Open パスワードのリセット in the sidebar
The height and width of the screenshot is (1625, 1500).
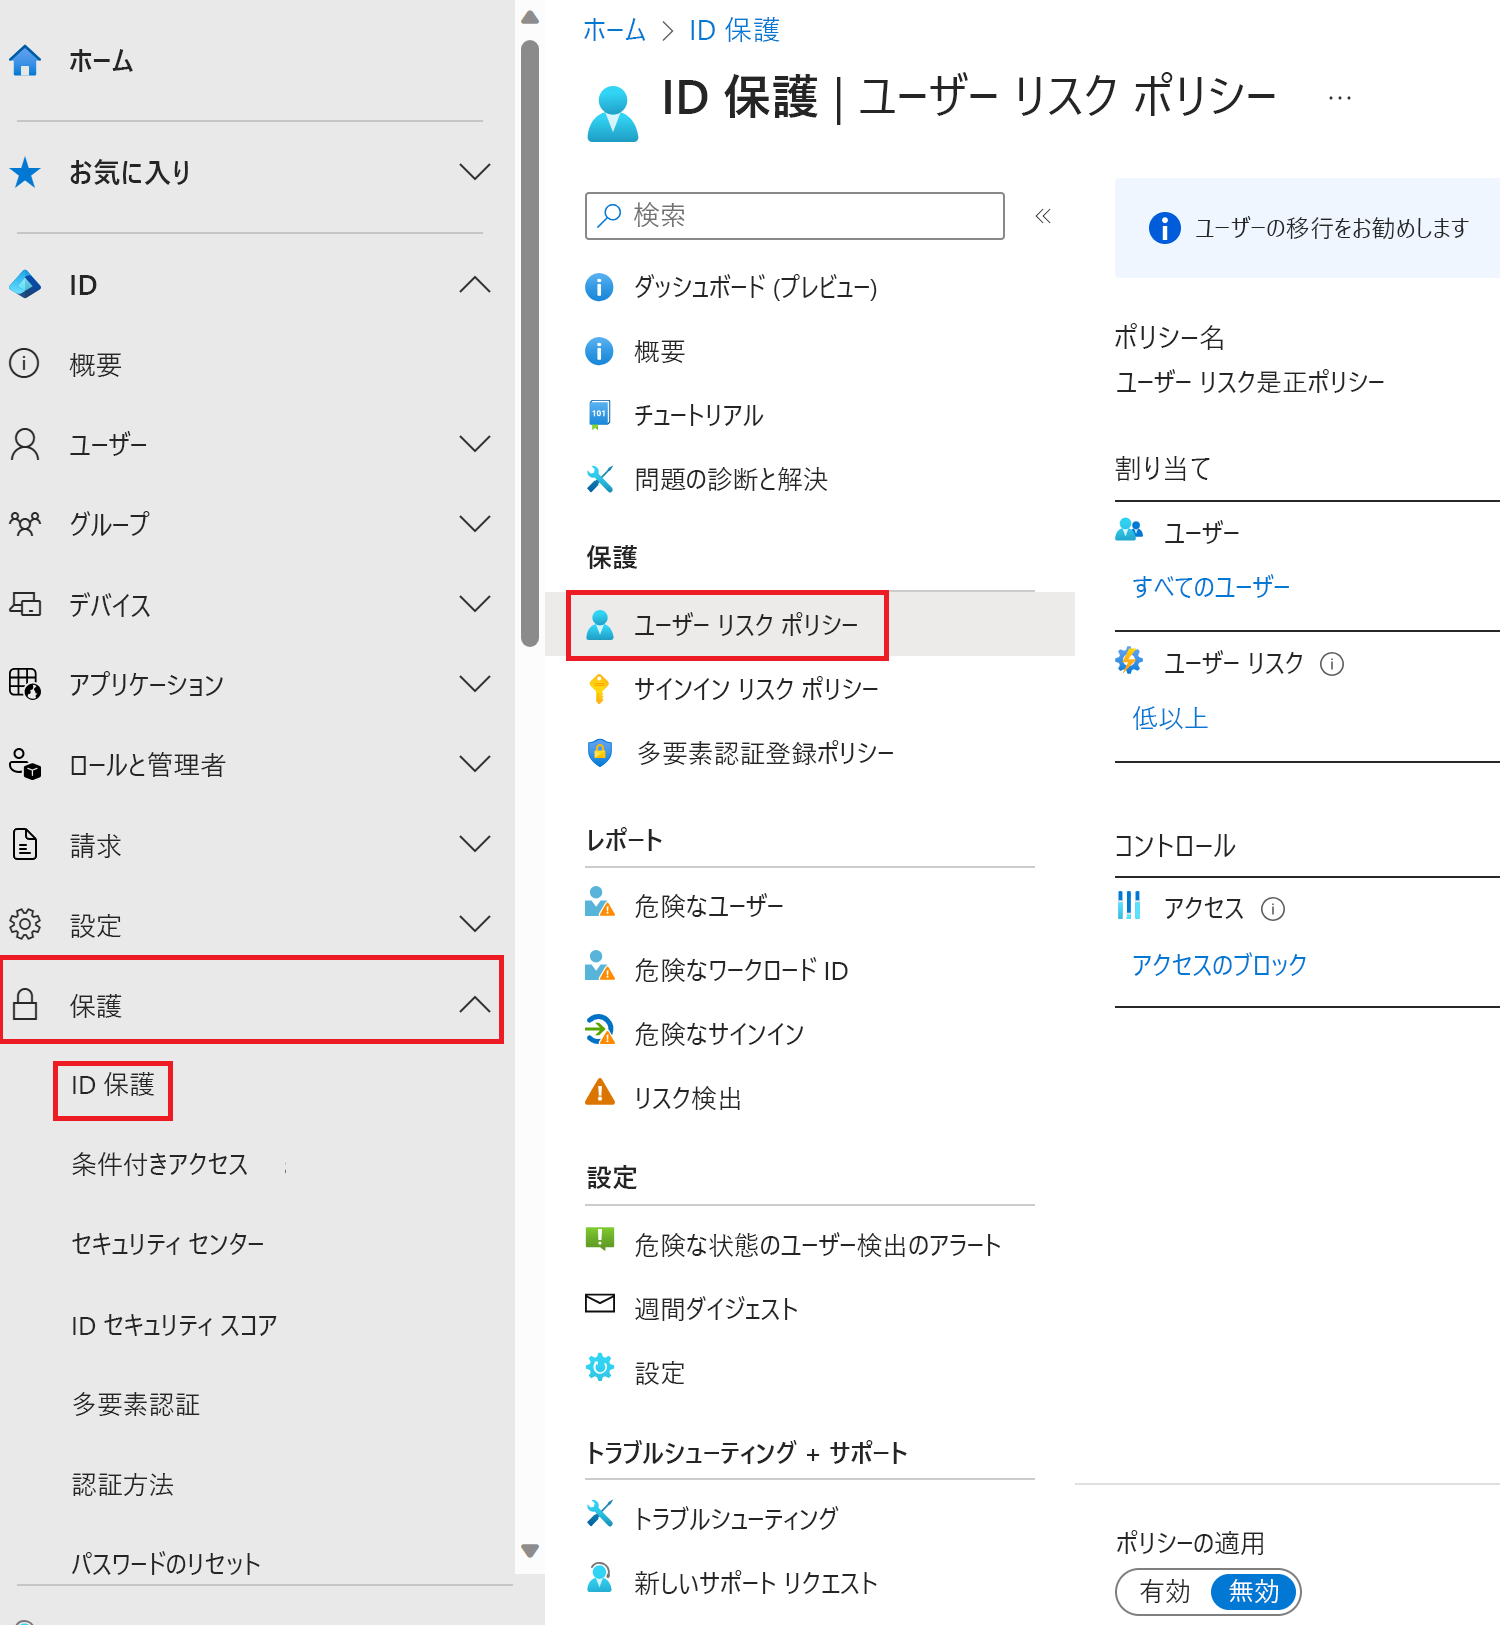[x=166, y=1563]
